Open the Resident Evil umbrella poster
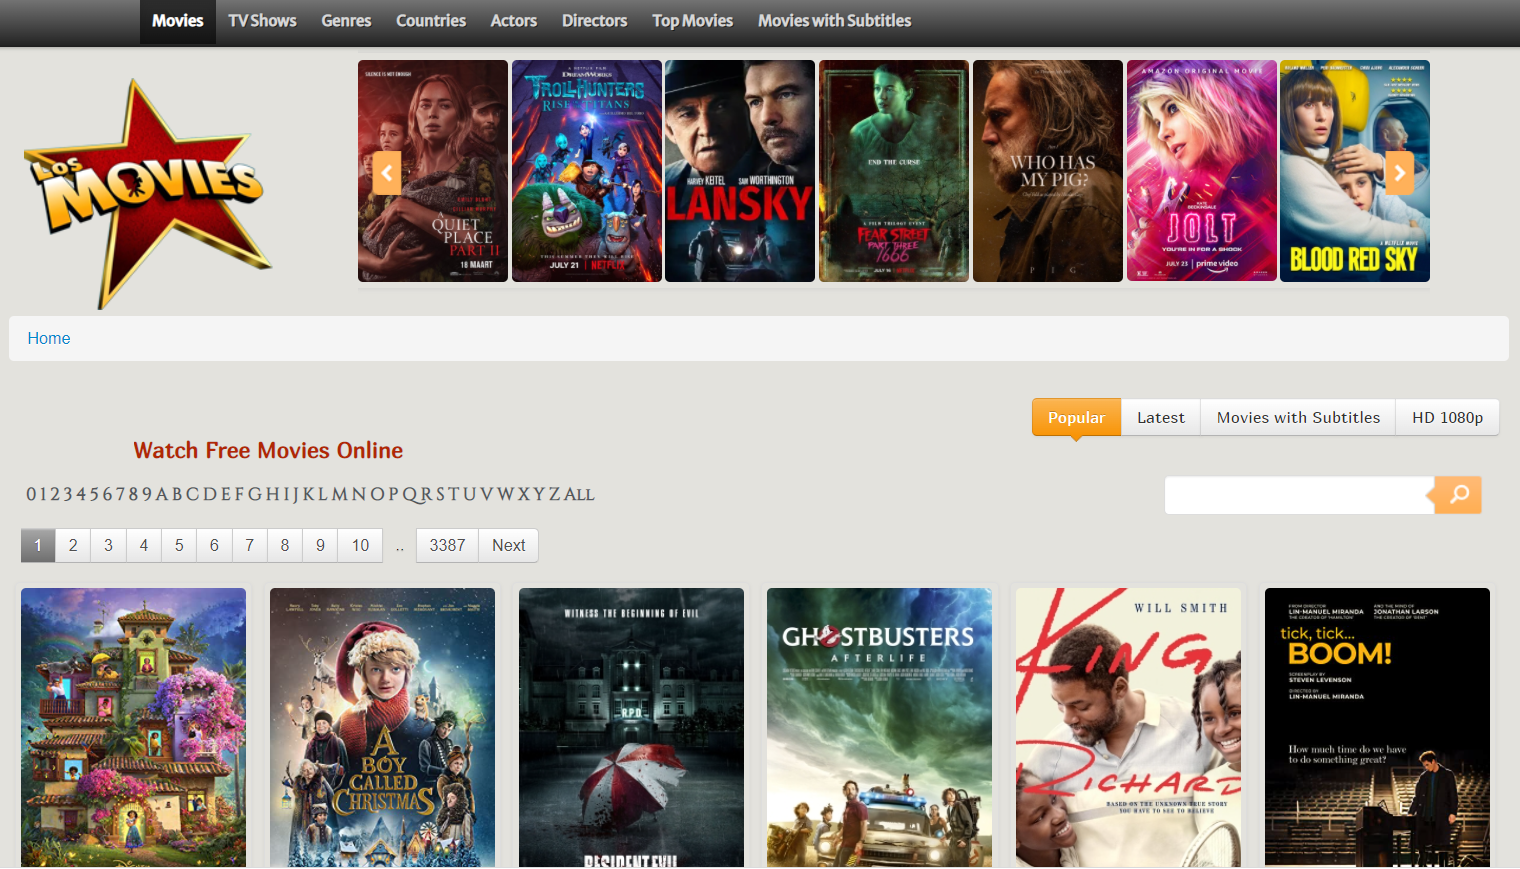Image resolution: width=1520 pixels, height=869 pixels. (631, 727)
